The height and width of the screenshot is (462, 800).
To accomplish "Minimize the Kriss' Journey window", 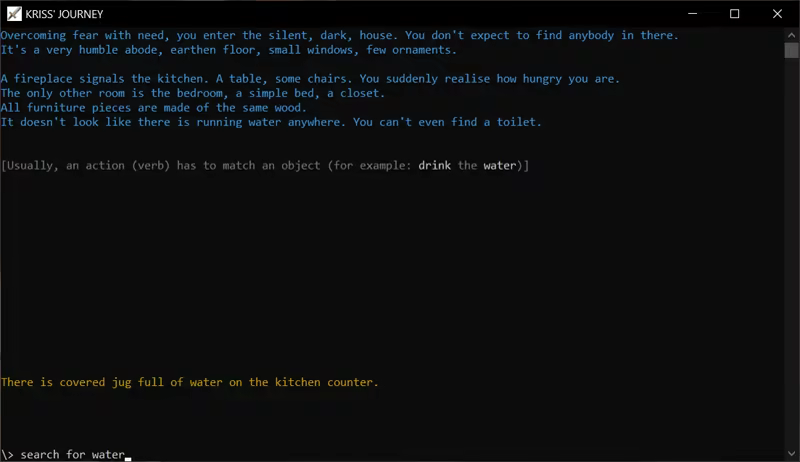I will [689, 14].
